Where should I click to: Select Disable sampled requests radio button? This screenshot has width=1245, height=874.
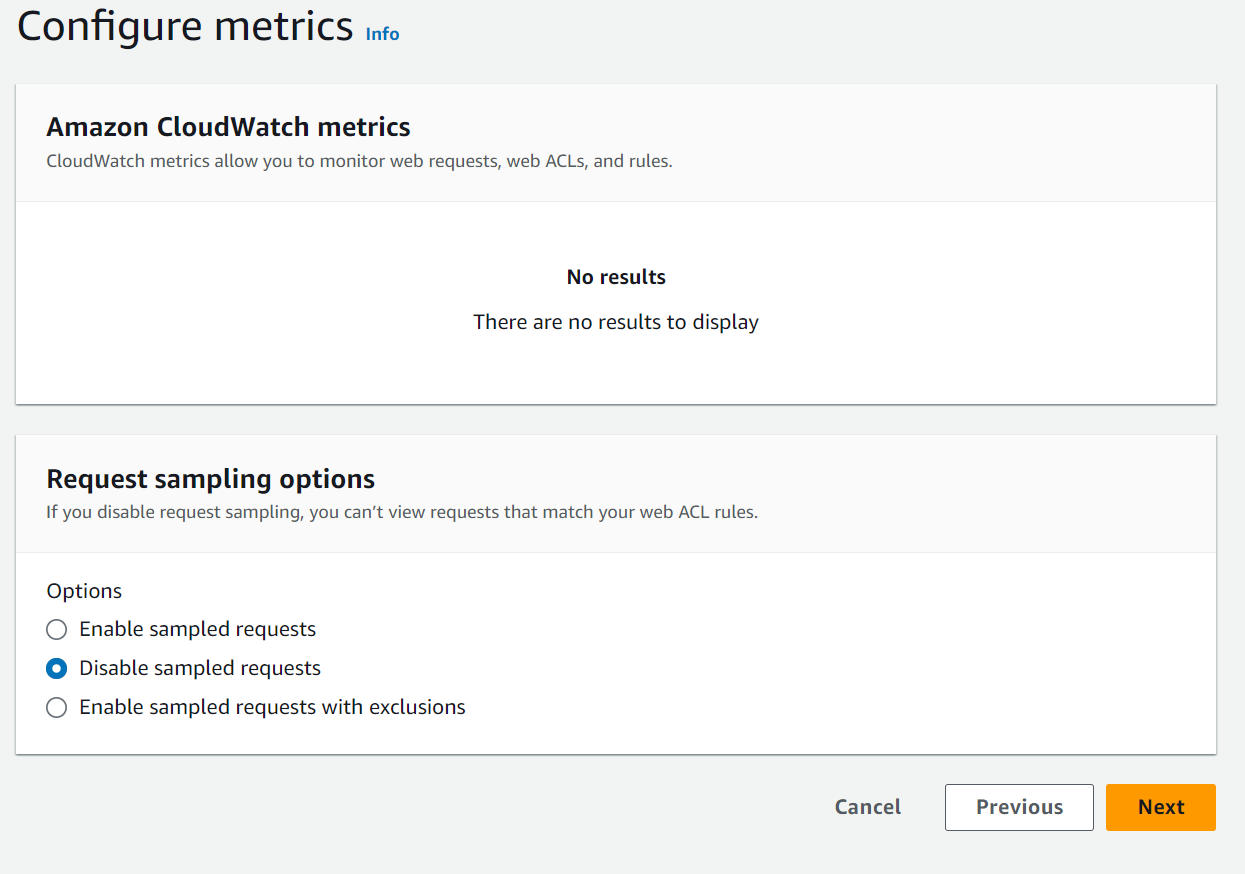pyautogui.click(x=57, y=668)
